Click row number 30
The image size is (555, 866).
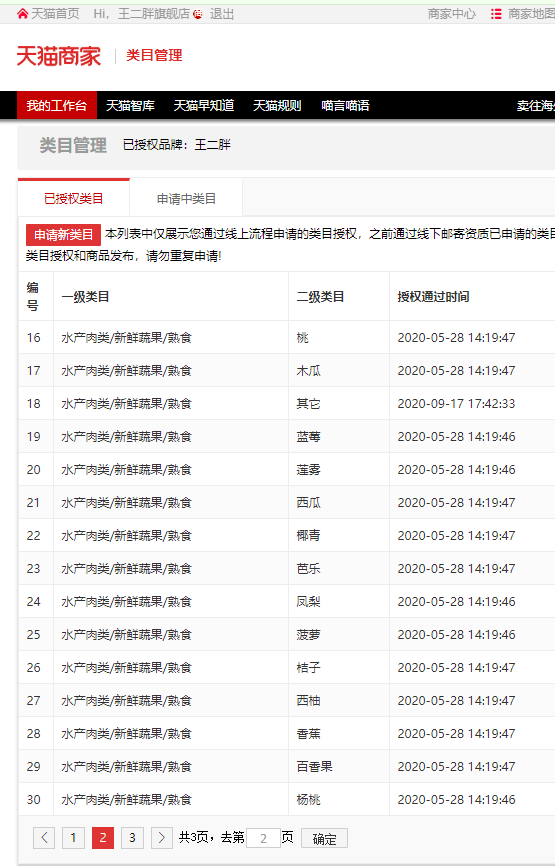34,799
